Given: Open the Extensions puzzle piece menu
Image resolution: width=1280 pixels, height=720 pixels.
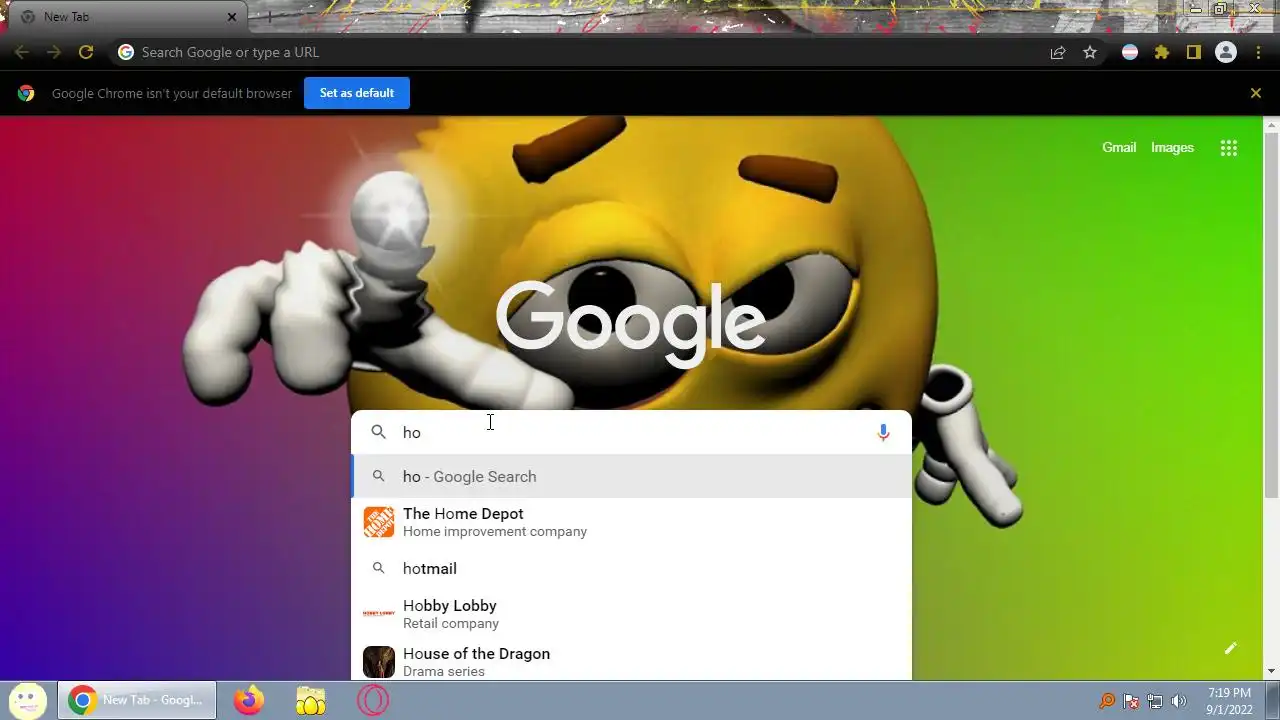Looking at the screenshot, I should 1162,52.
